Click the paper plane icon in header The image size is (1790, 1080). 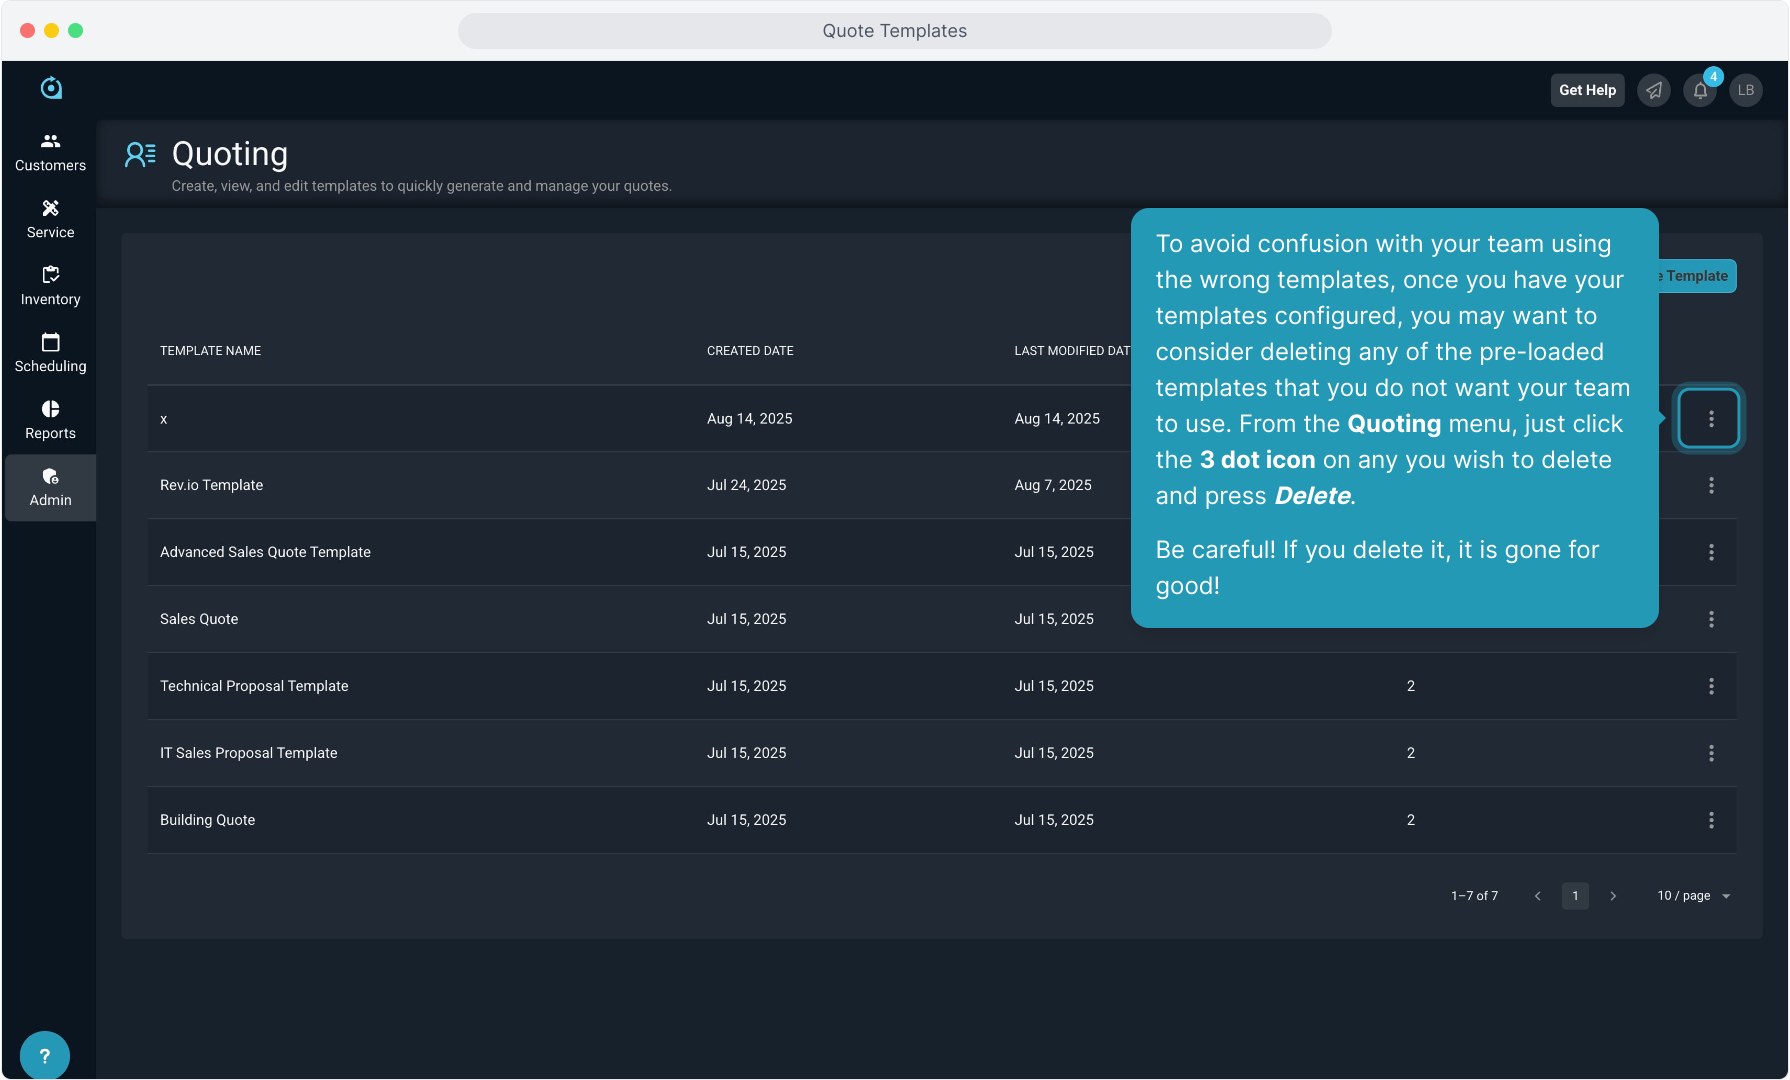(1654, 90)
